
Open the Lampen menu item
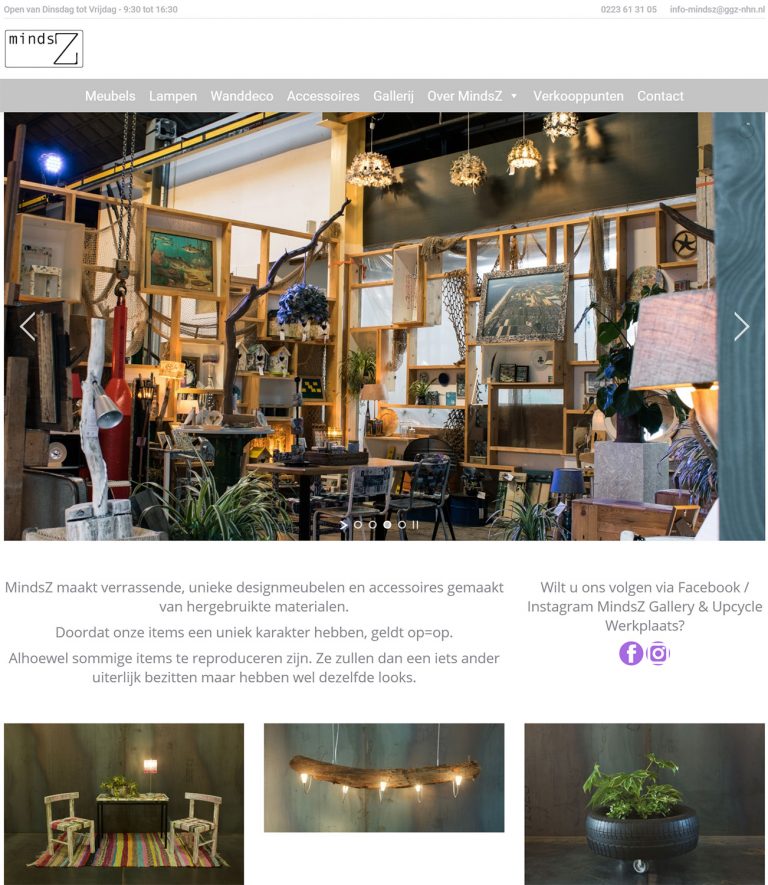point(173,96)
